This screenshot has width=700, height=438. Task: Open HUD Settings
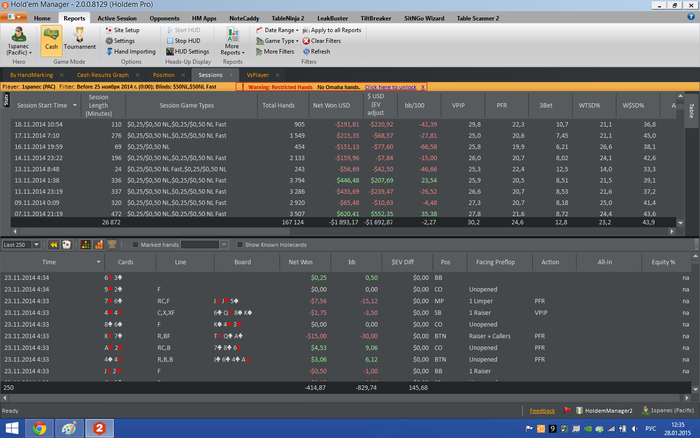coord(188,51)
